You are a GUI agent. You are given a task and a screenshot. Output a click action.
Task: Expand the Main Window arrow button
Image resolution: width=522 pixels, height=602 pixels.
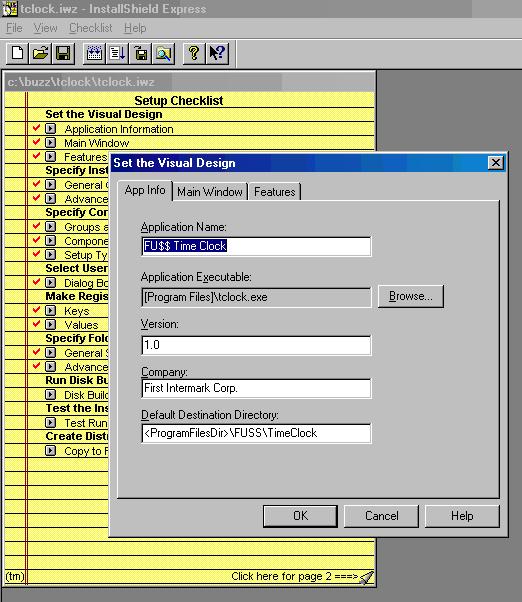50,142
